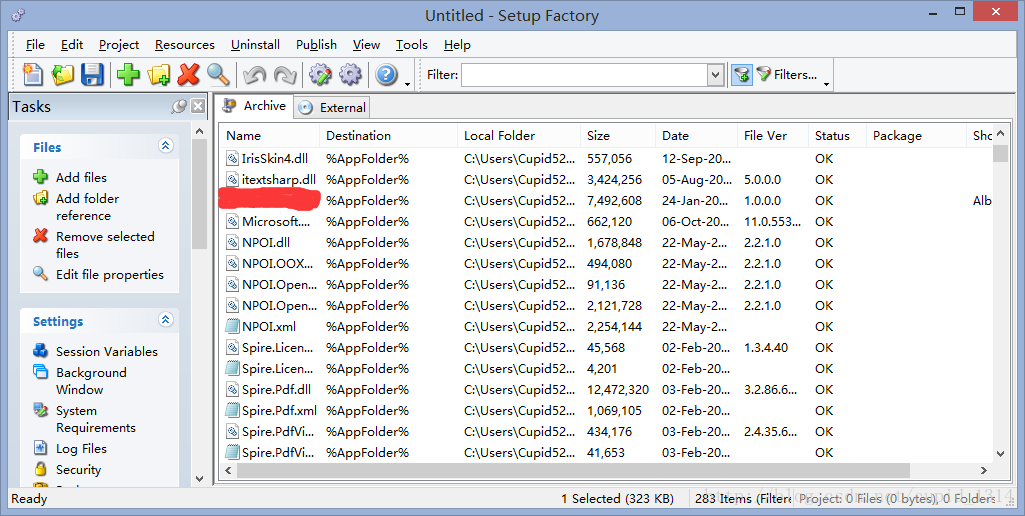This screenshot has height=516, width=1025.
Task: Pin the Tasks pane
Action: [x=178, y=107]
